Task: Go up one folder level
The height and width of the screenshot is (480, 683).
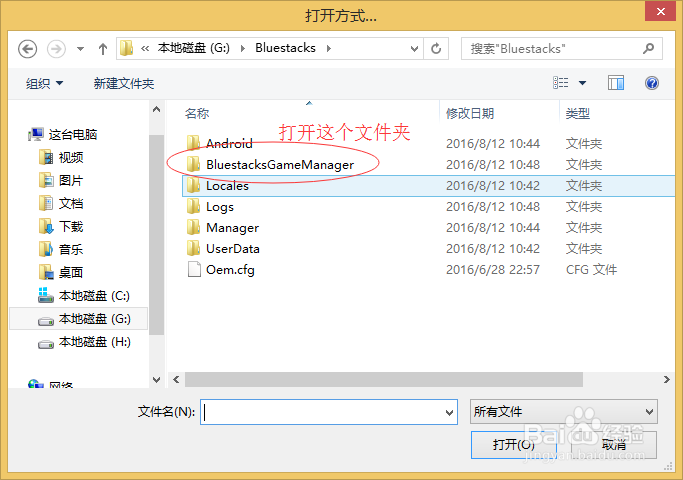Action: [x=103, y=49]
